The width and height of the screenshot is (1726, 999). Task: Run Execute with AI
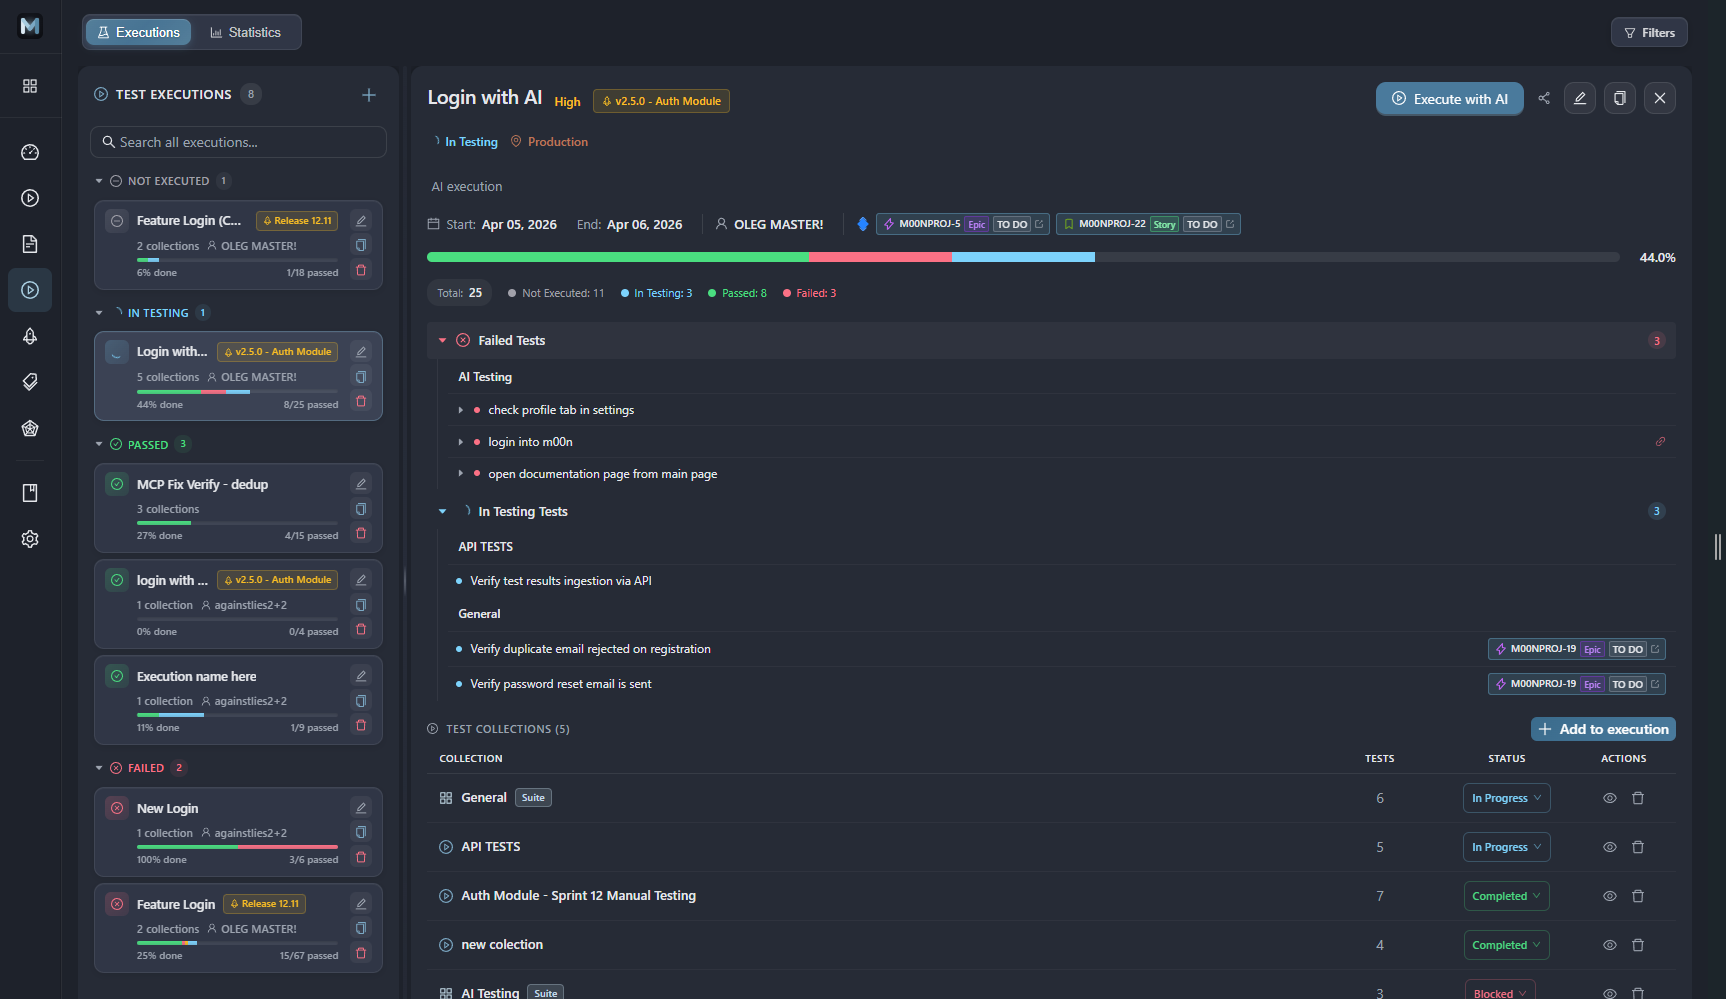point(1449,98)
